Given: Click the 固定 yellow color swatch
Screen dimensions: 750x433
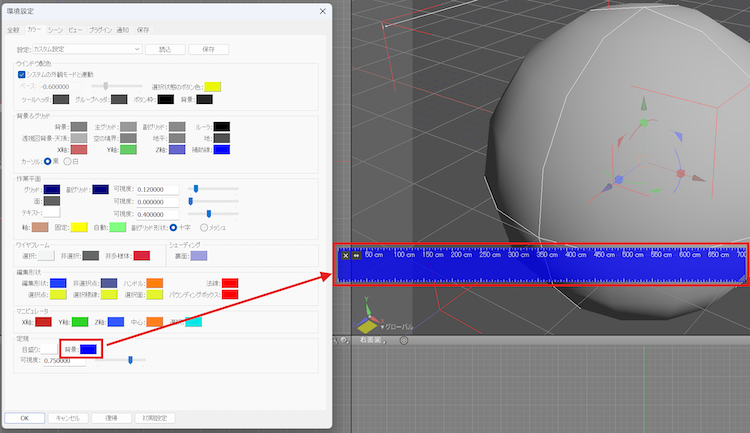Looking at the screenshot, I should (79, 228).
